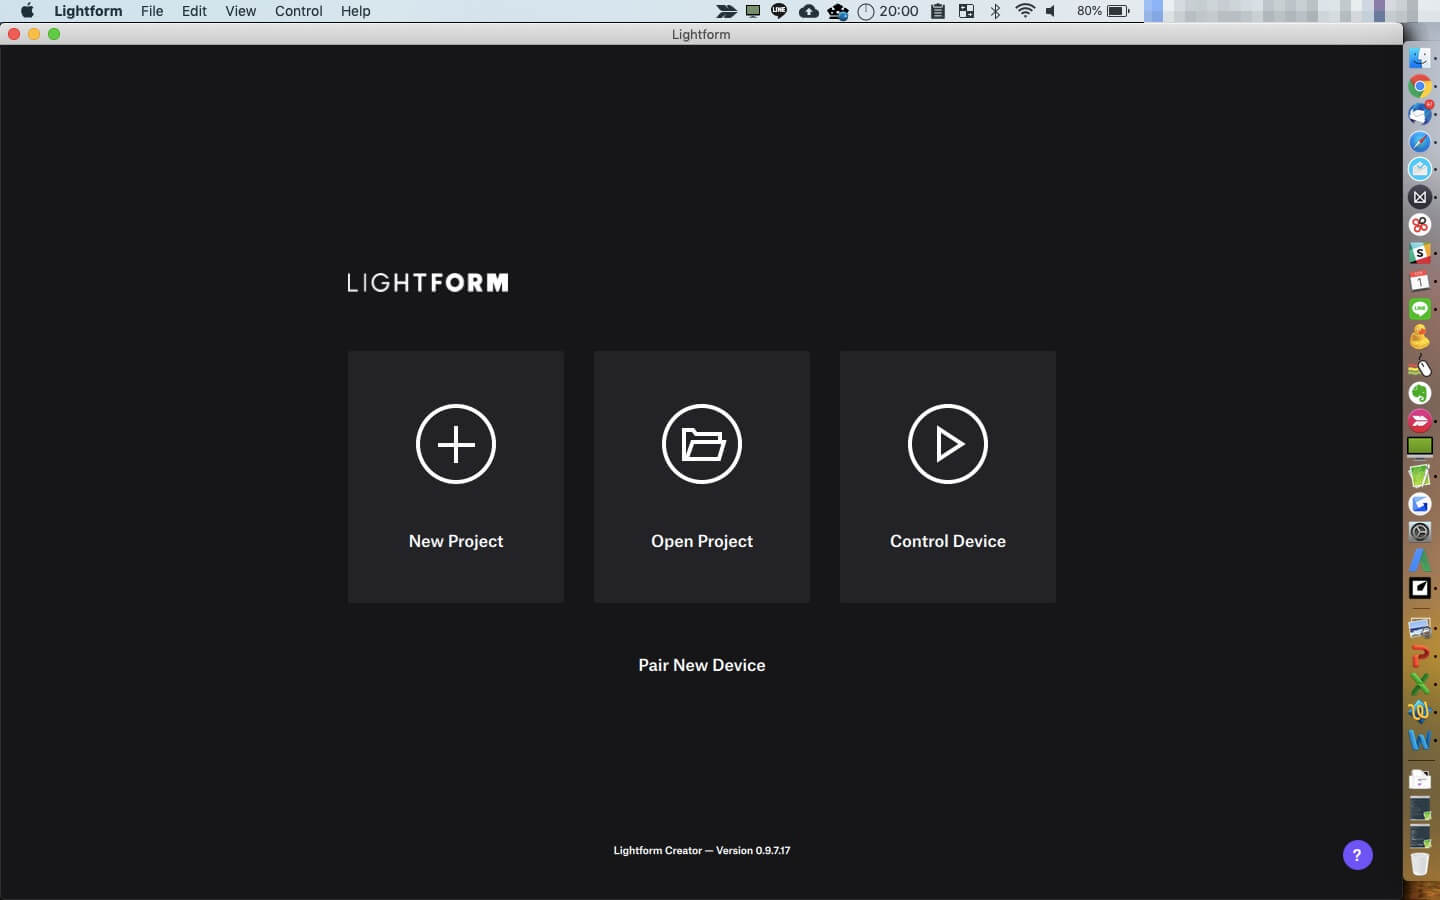The height and width of the screenshot is (900, 1440).
Task: Click the menu bar clock showing 20:00
Action: pyautogui.click(x=888, y=11)
